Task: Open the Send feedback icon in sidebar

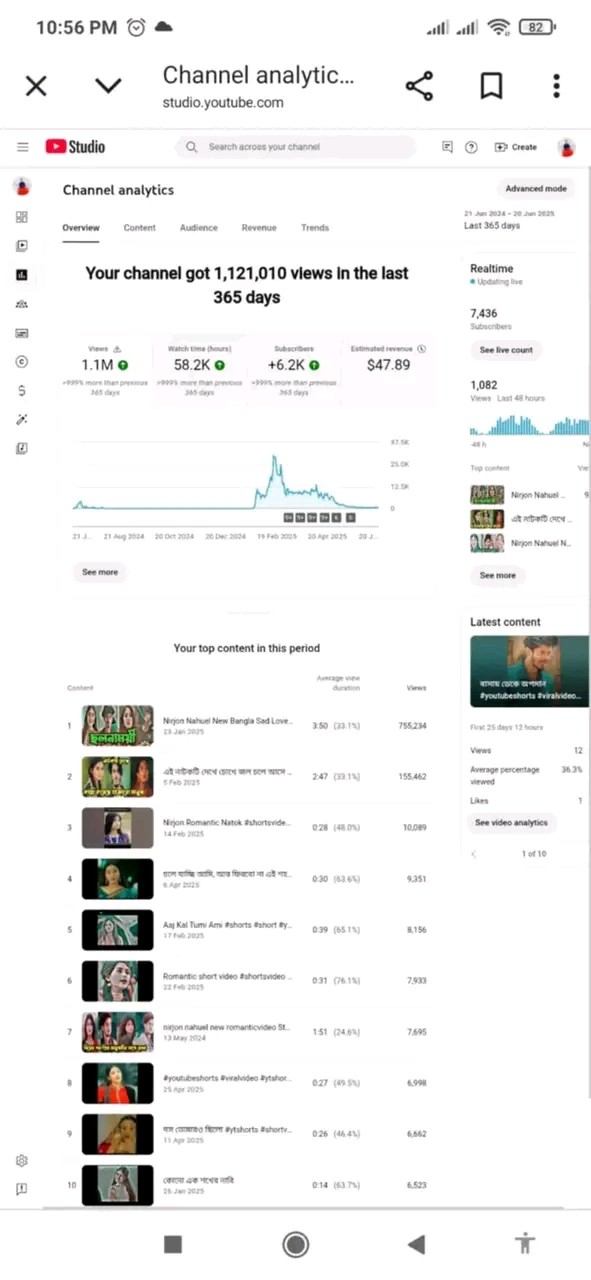Action: tap(22, 1190)
